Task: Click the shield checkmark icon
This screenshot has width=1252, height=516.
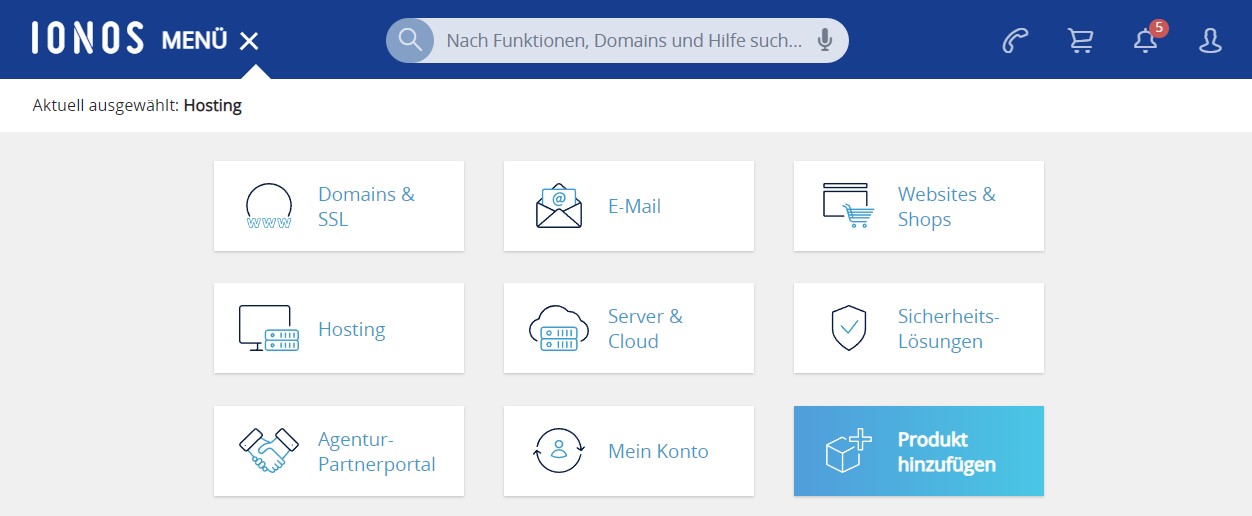Action: click(x=848, y=328)
